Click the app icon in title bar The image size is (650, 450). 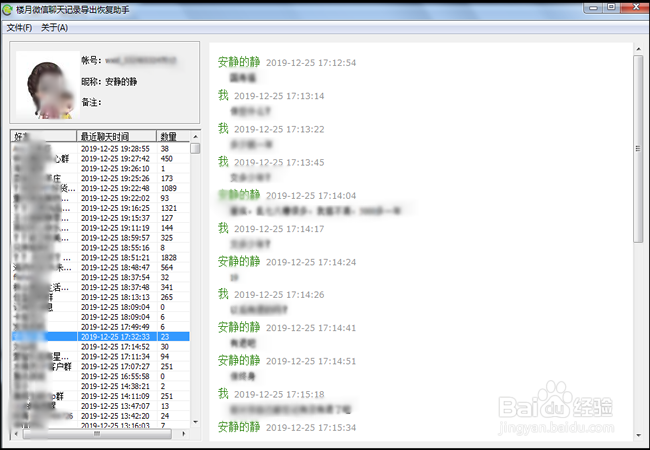tap(7, 10)
